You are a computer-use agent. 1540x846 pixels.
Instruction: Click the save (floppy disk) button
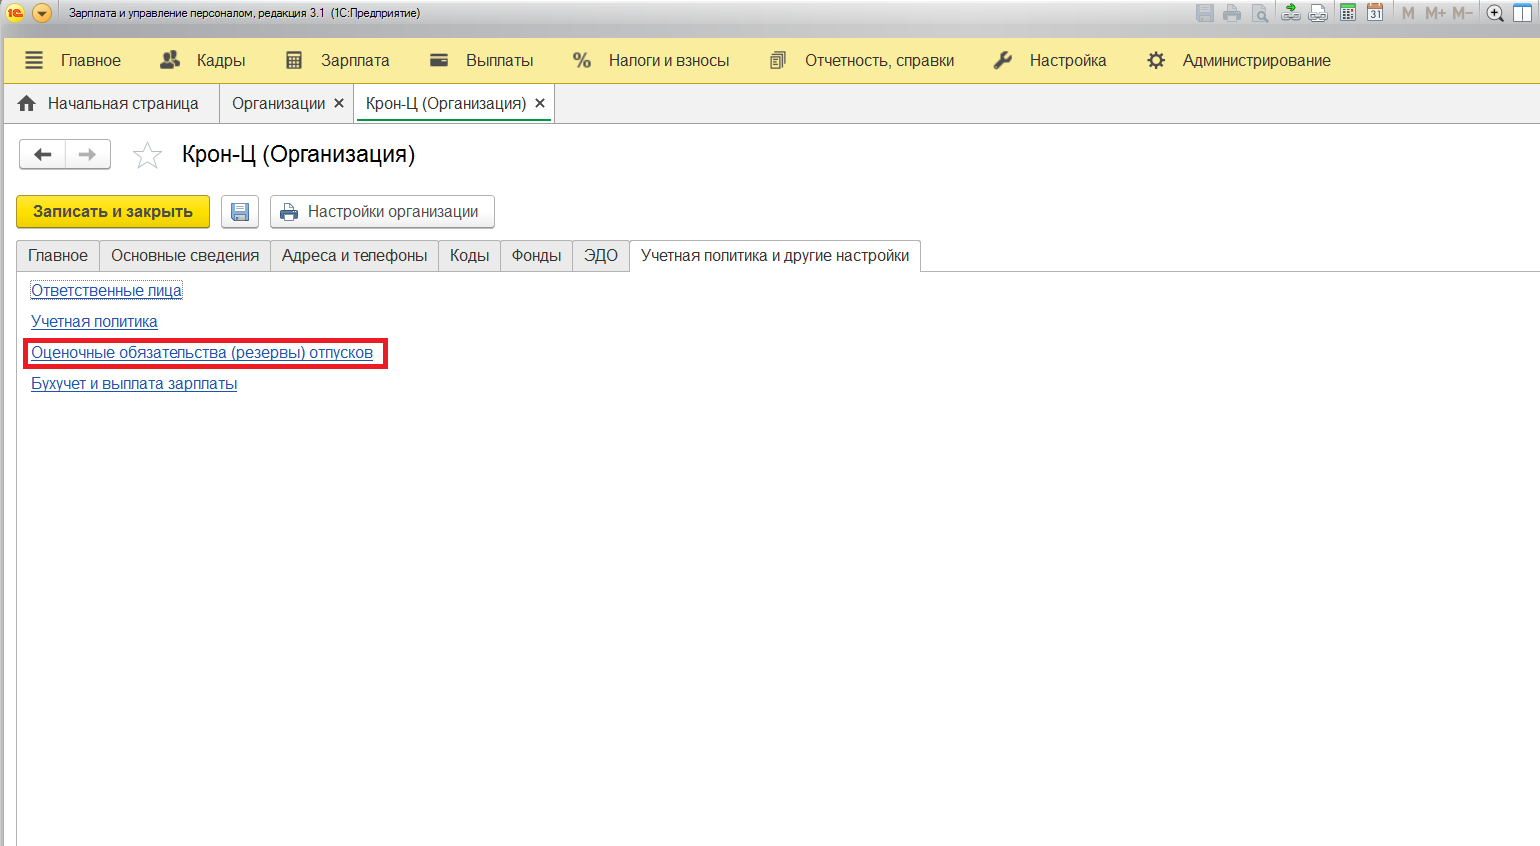point(240,212)
